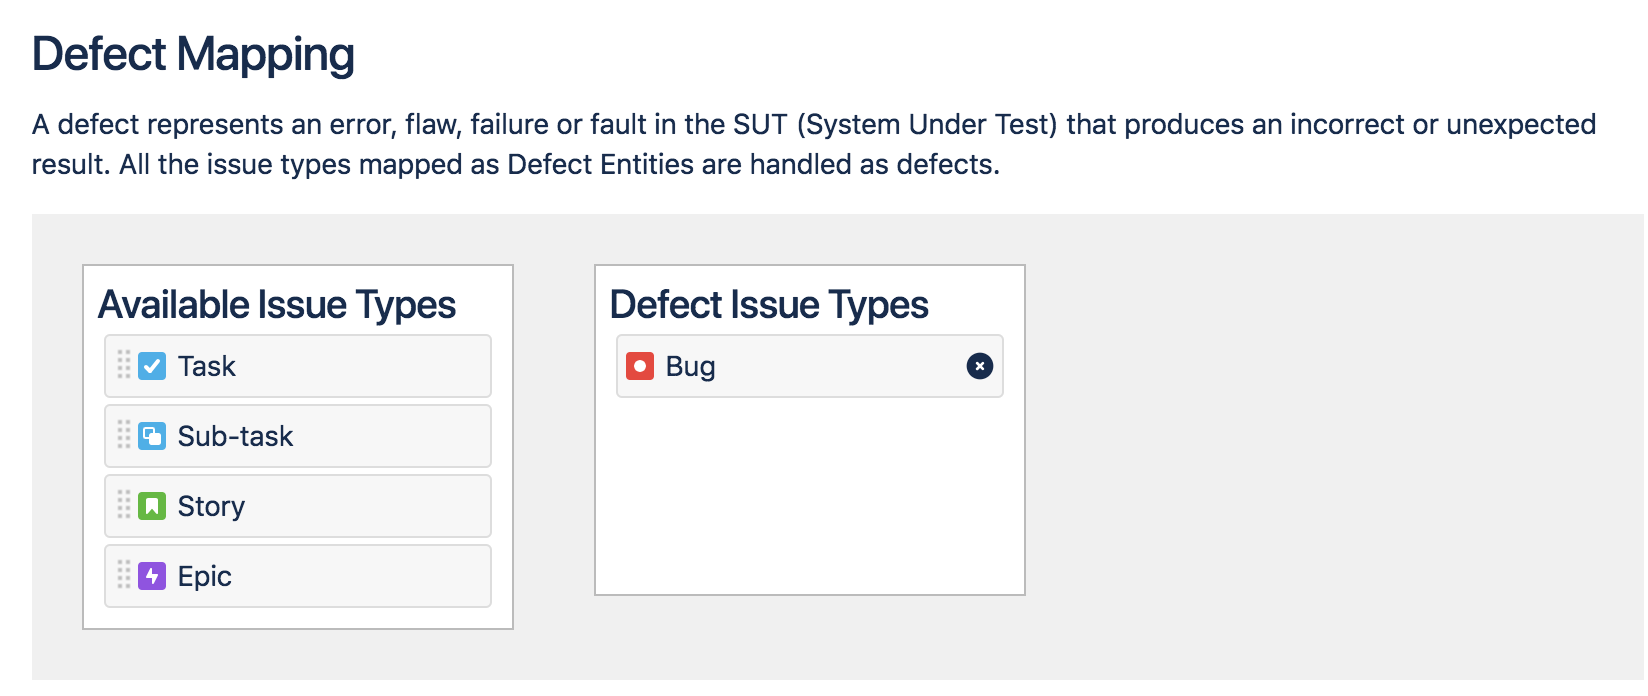Click the drag handle beside Sub-task

coord(124,435)
